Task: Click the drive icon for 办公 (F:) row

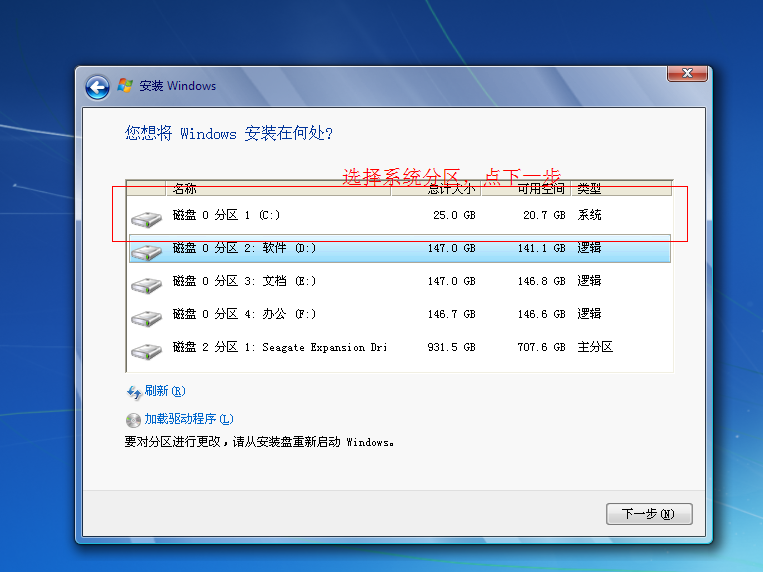Action: [x=146, y=318]
